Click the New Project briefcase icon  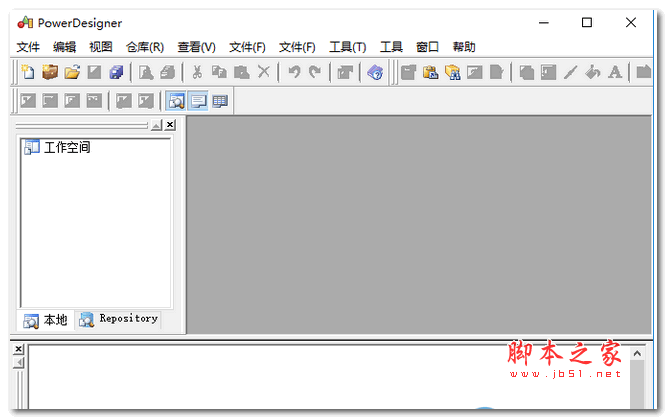point(50,72)
